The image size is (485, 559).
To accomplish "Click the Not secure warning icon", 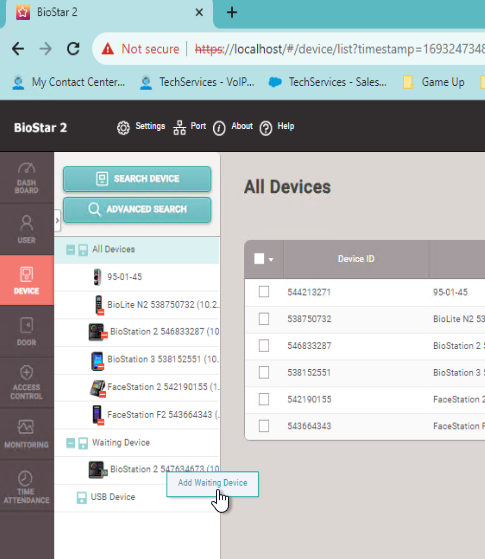I will (108, 49).
